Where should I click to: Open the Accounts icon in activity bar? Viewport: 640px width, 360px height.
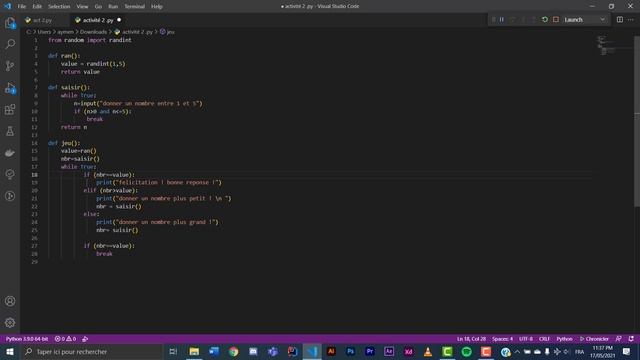10,301
